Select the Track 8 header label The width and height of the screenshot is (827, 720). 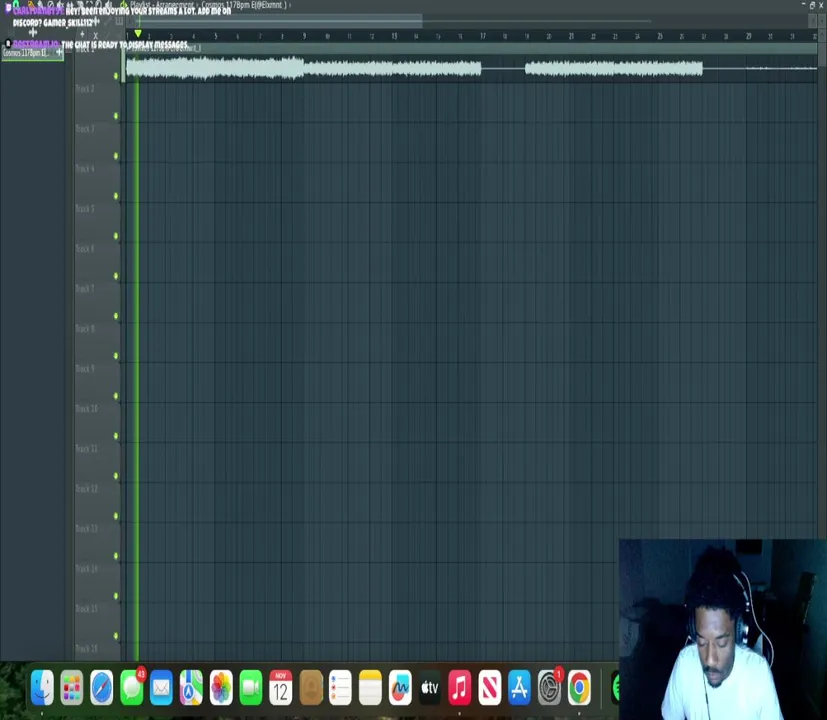tap(85, 329)
